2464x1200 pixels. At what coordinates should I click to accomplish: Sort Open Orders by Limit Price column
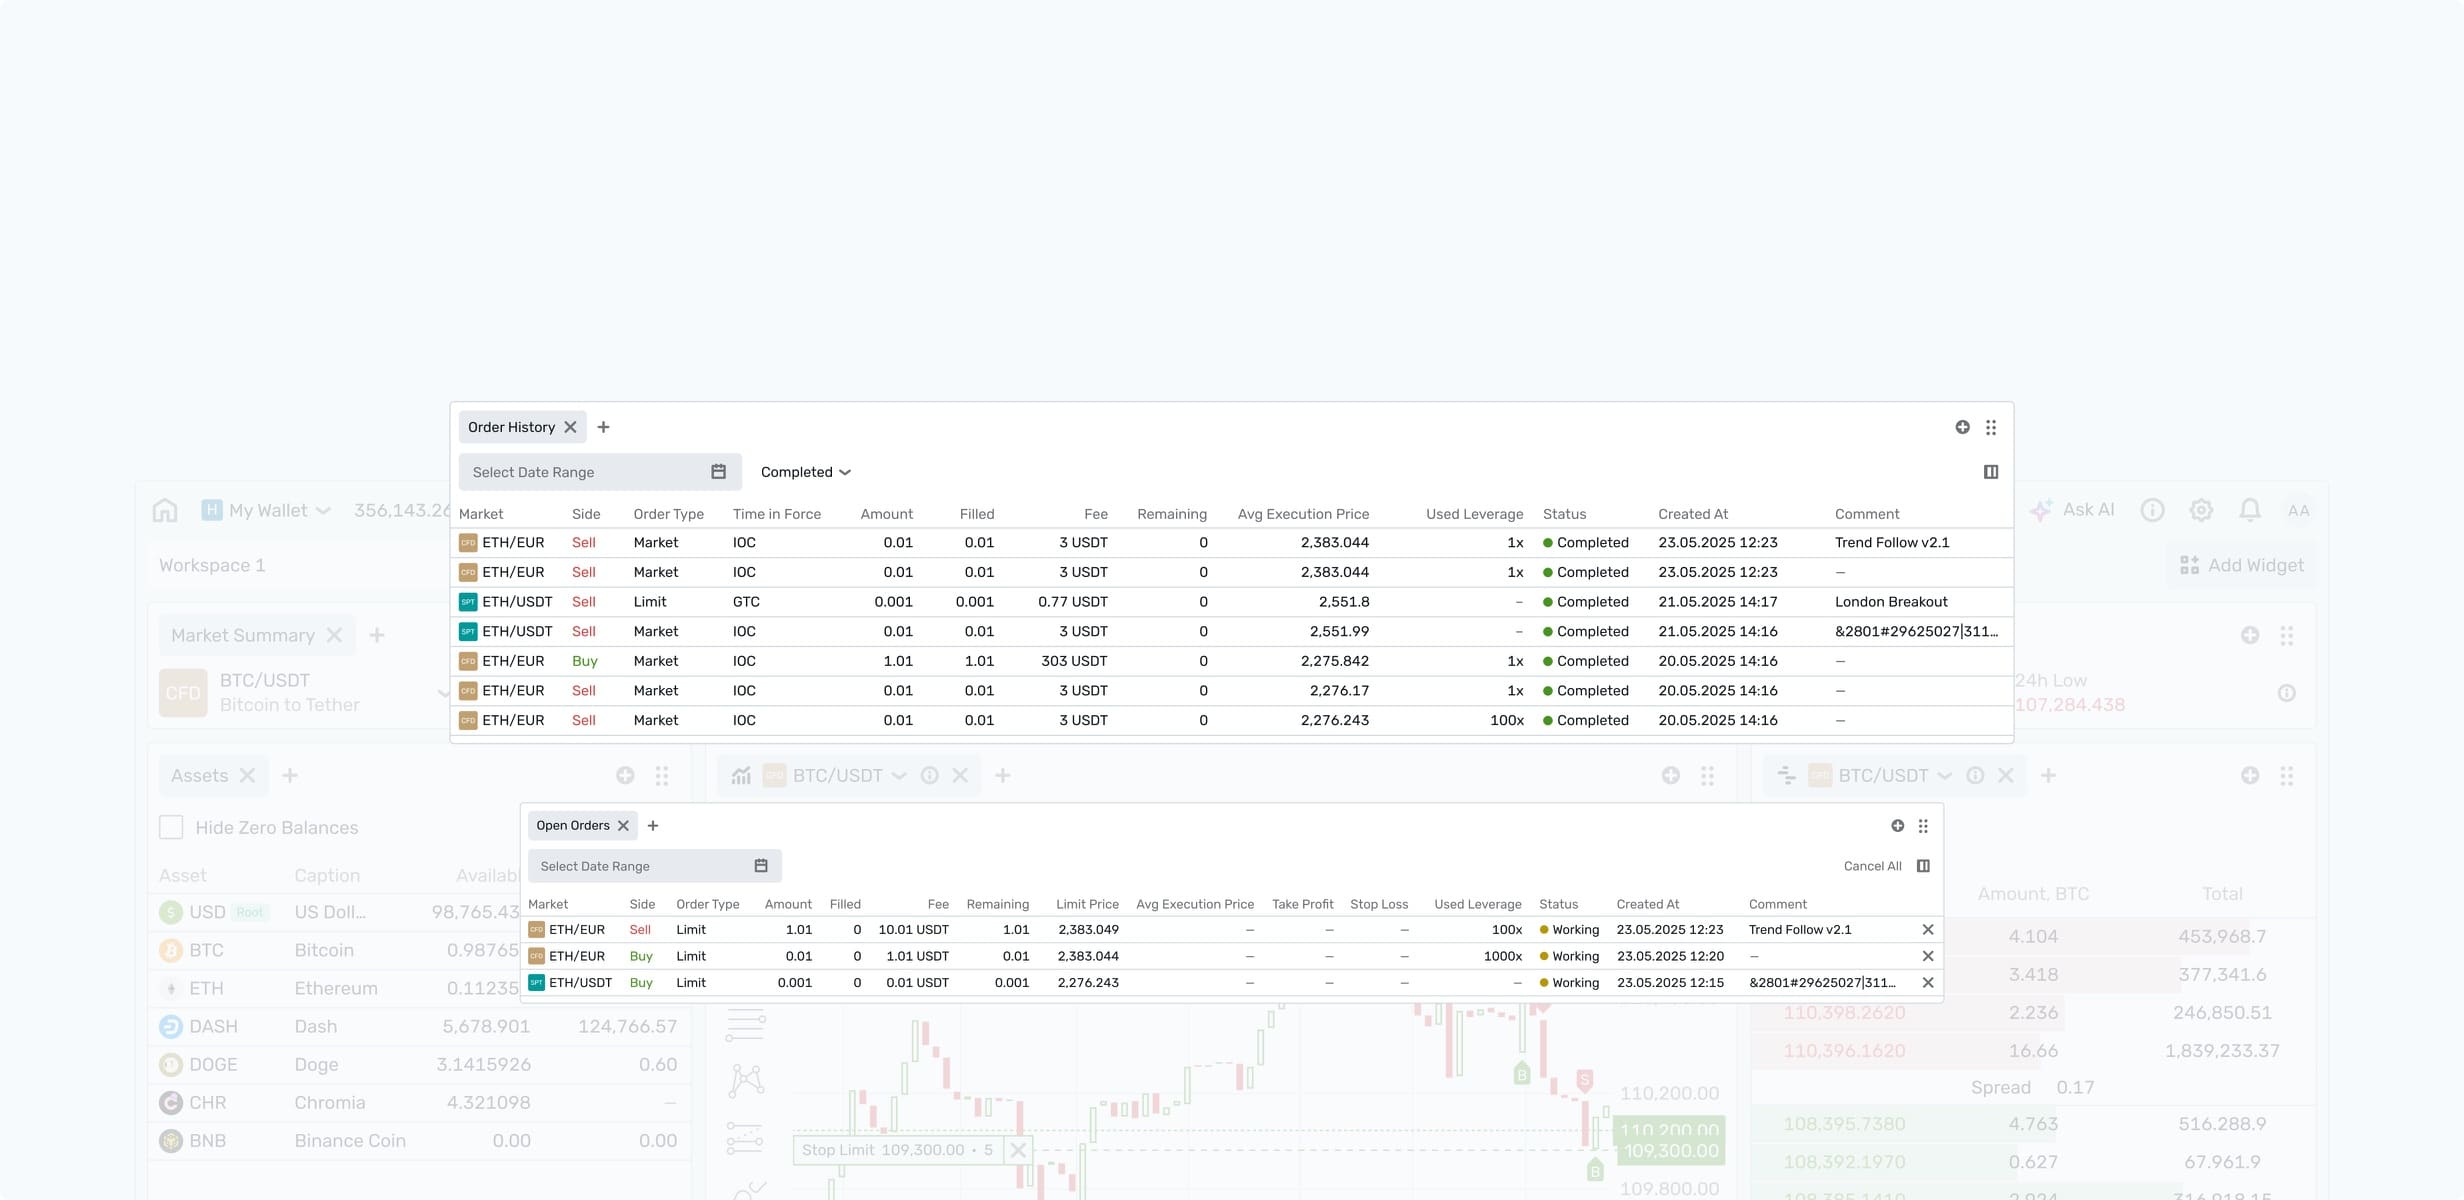point(1087,904)
